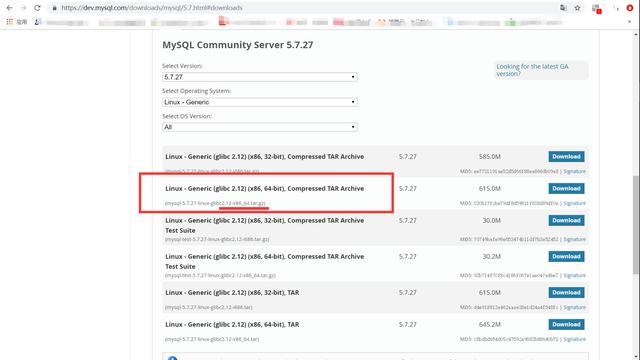Click the bookmarks bar overflow arrow

pyautogui.click(x=629, y=22)
